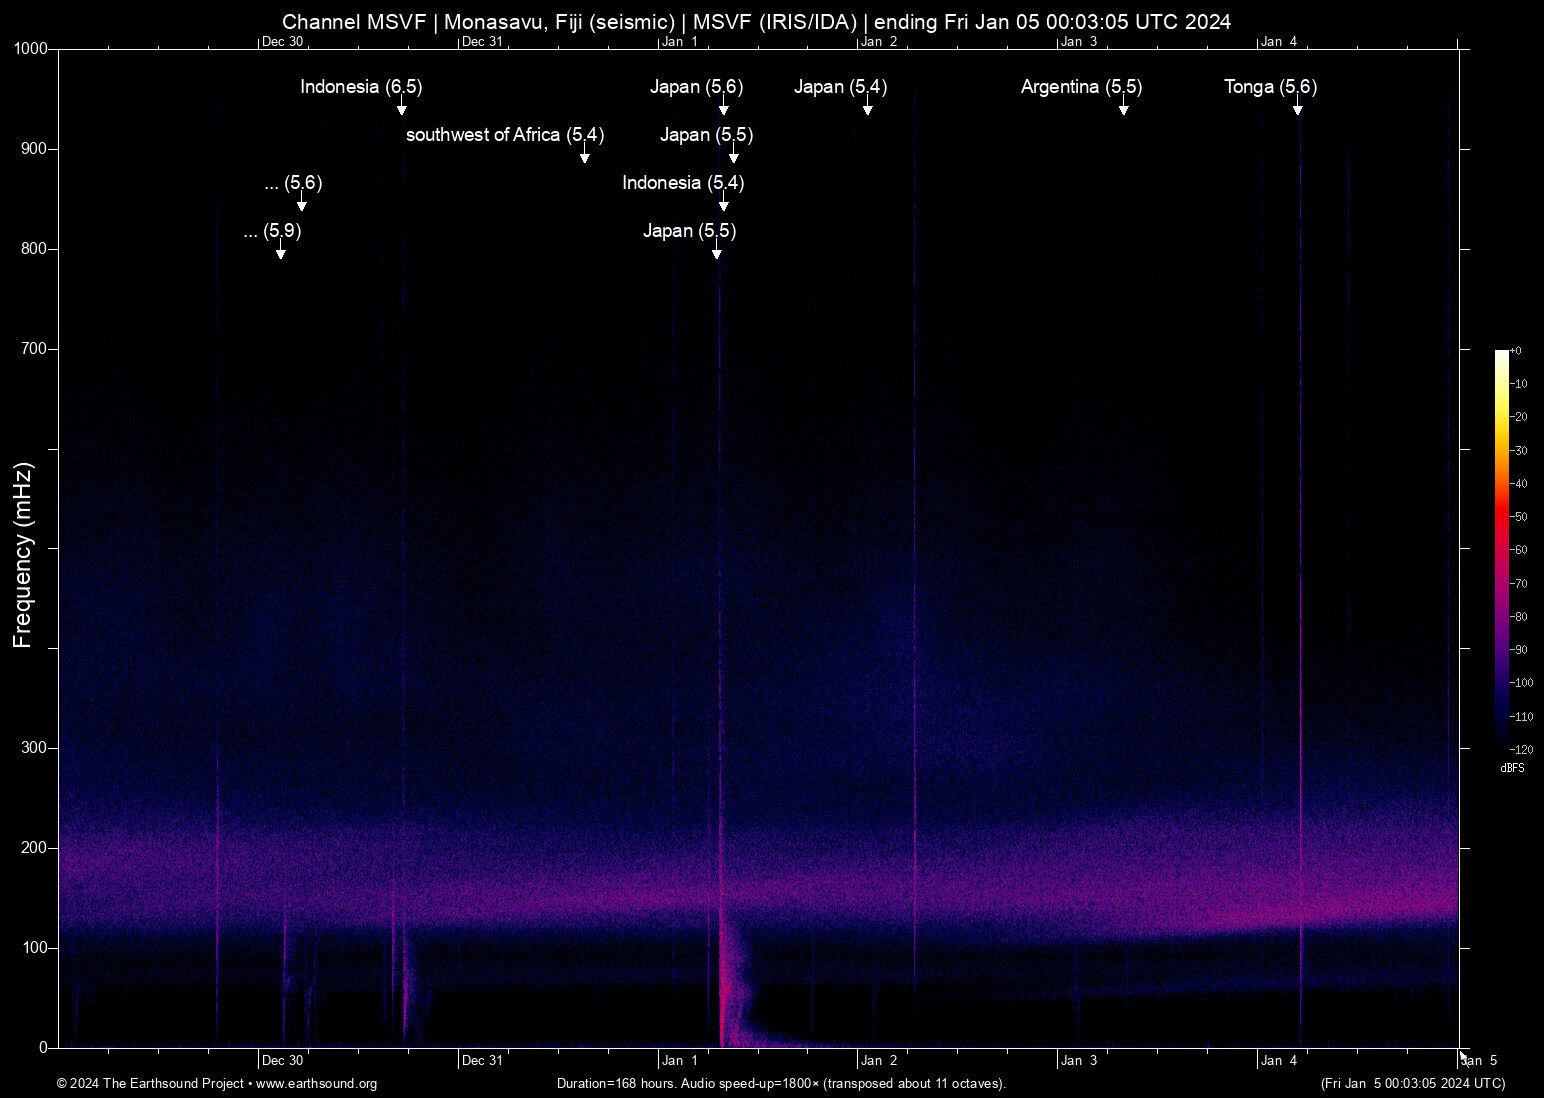Select the Indonesia (5.4) event marker arrow

723,204
